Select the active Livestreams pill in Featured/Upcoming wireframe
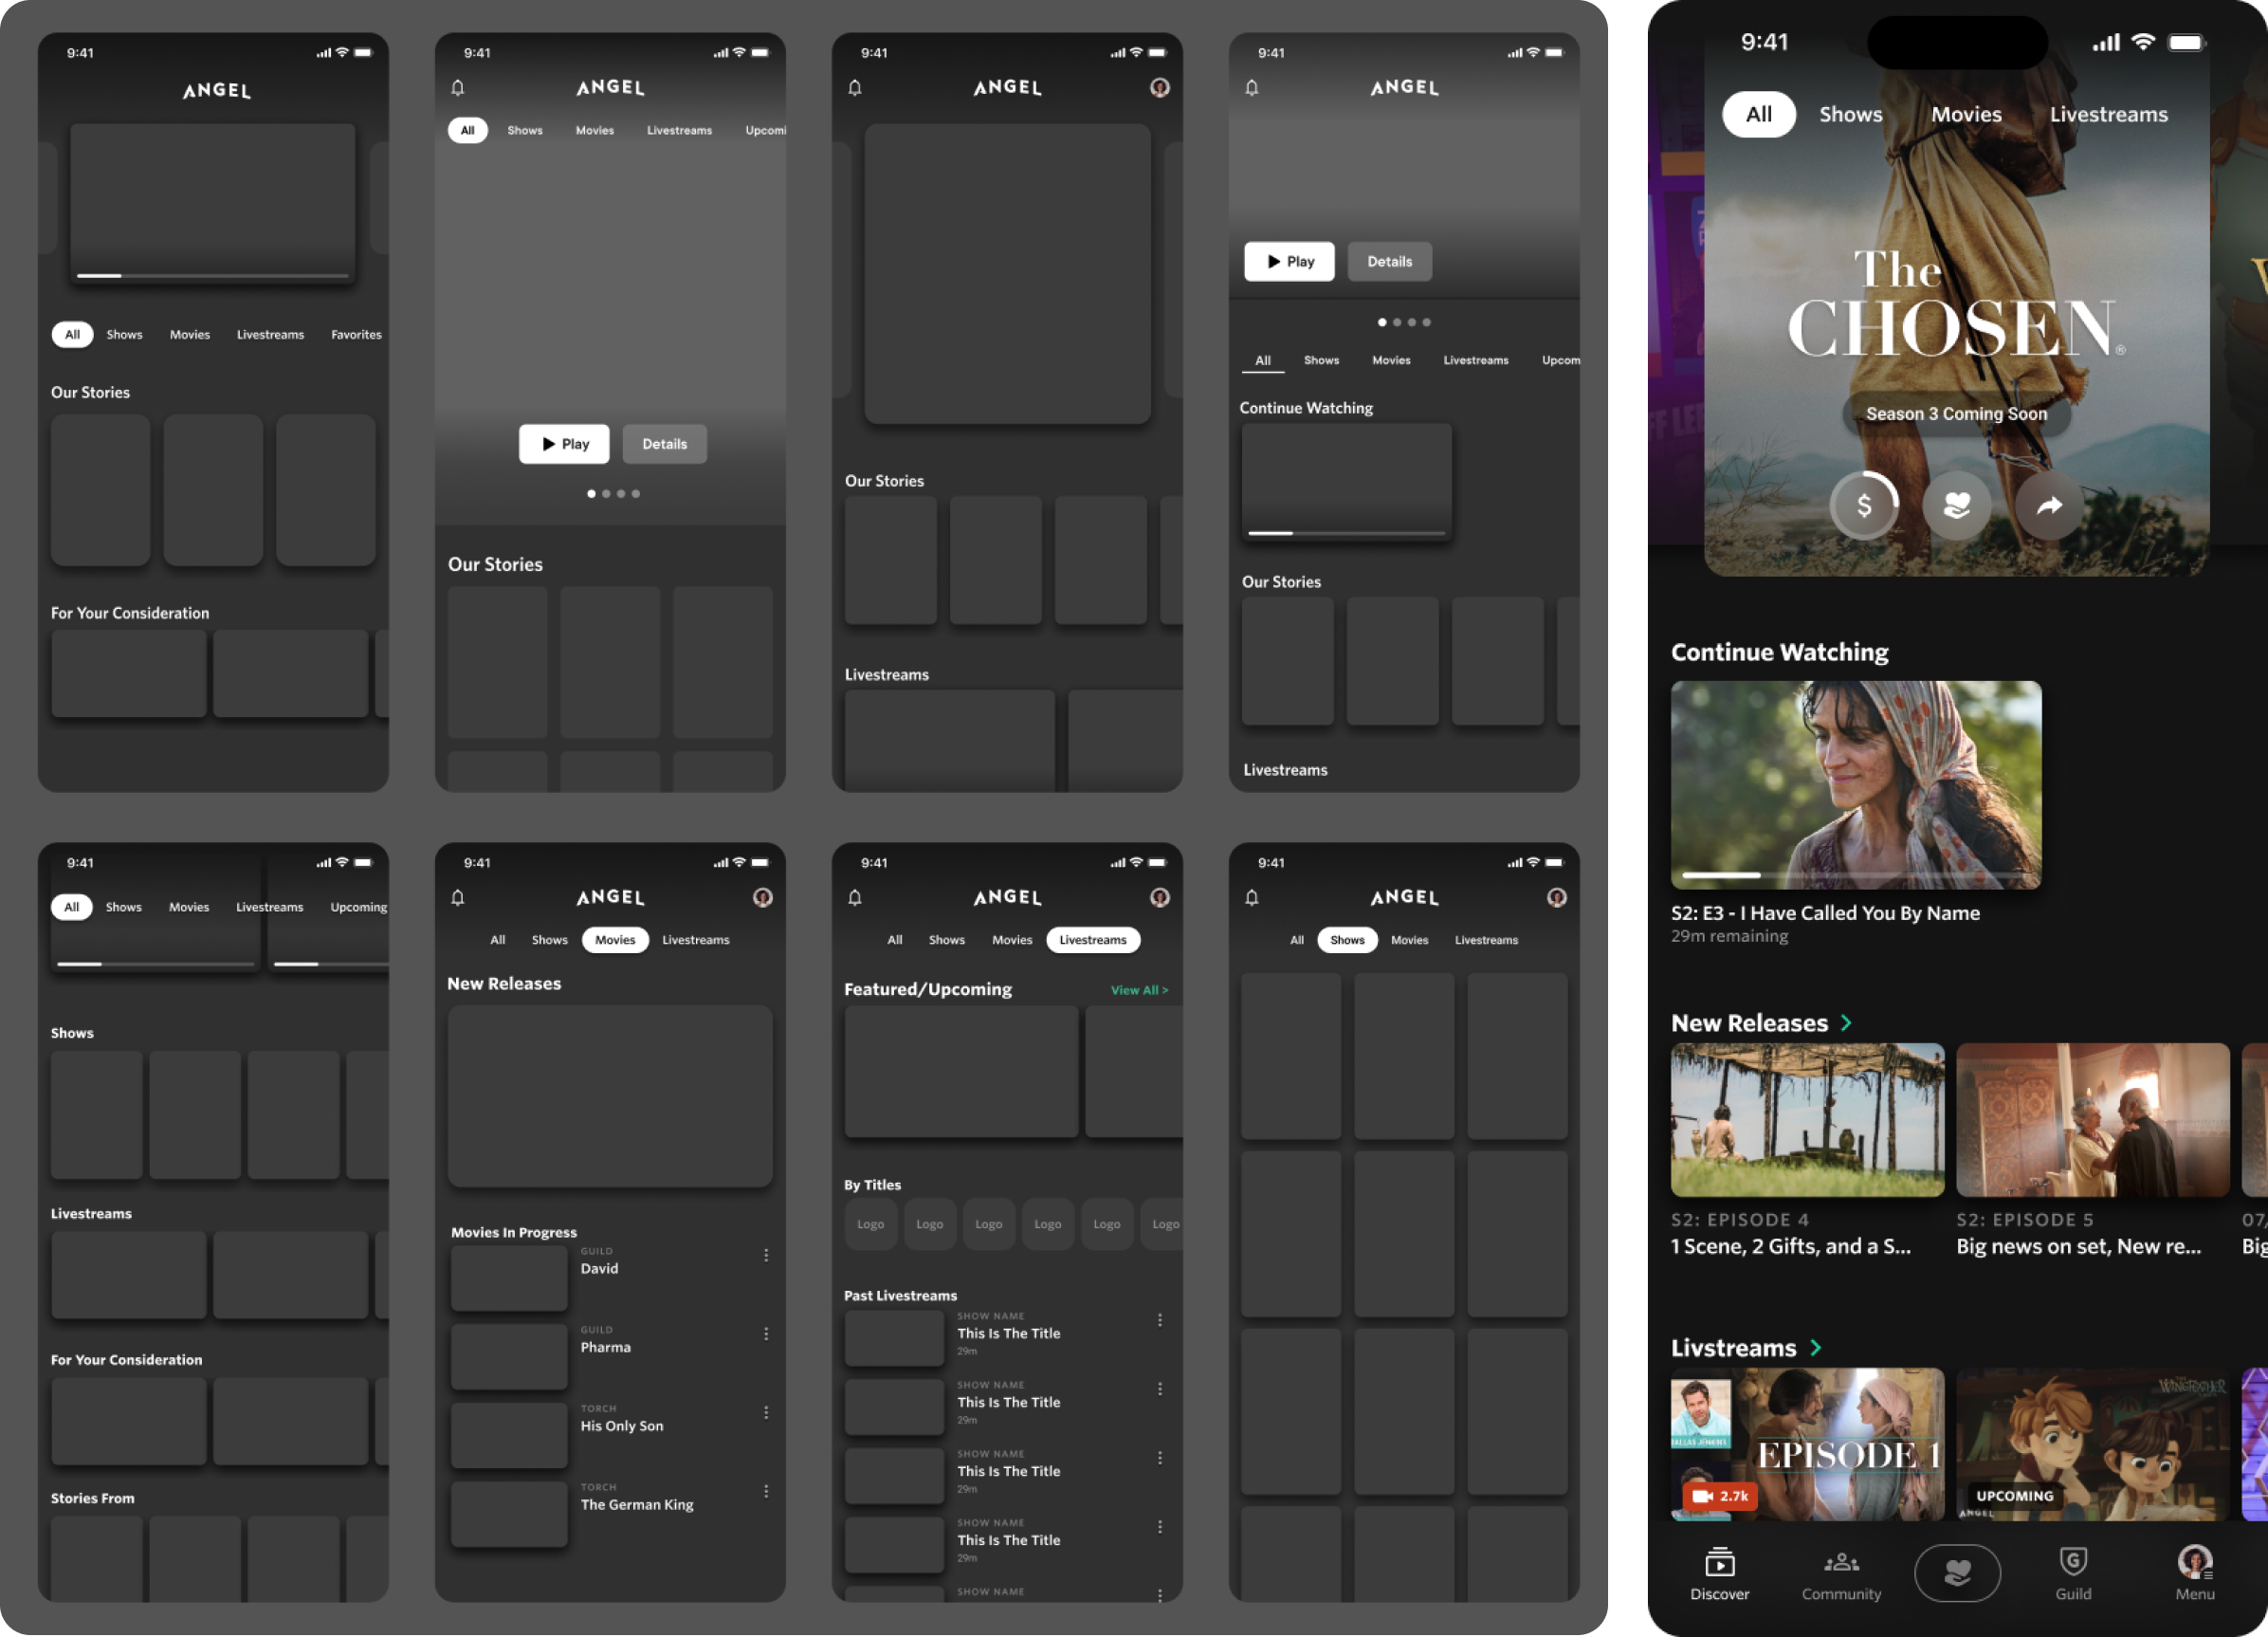The height and width of the screenshot is (1637, 2268). click(x=1093, y=940)
